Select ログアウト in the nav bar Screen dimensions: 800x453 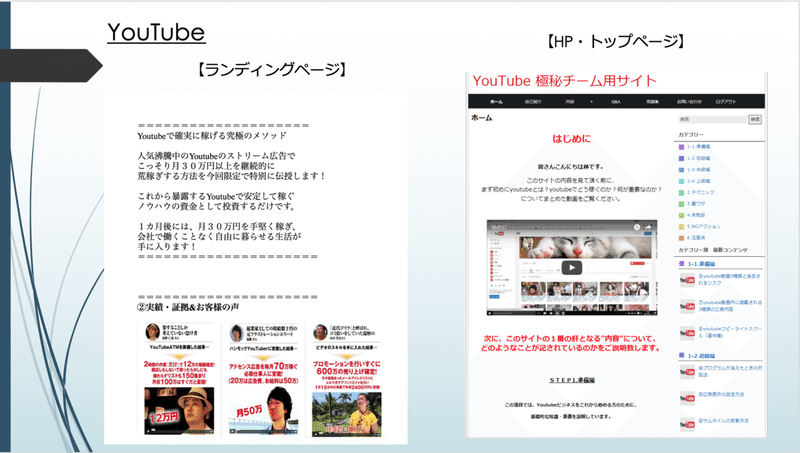click(726, 102)
